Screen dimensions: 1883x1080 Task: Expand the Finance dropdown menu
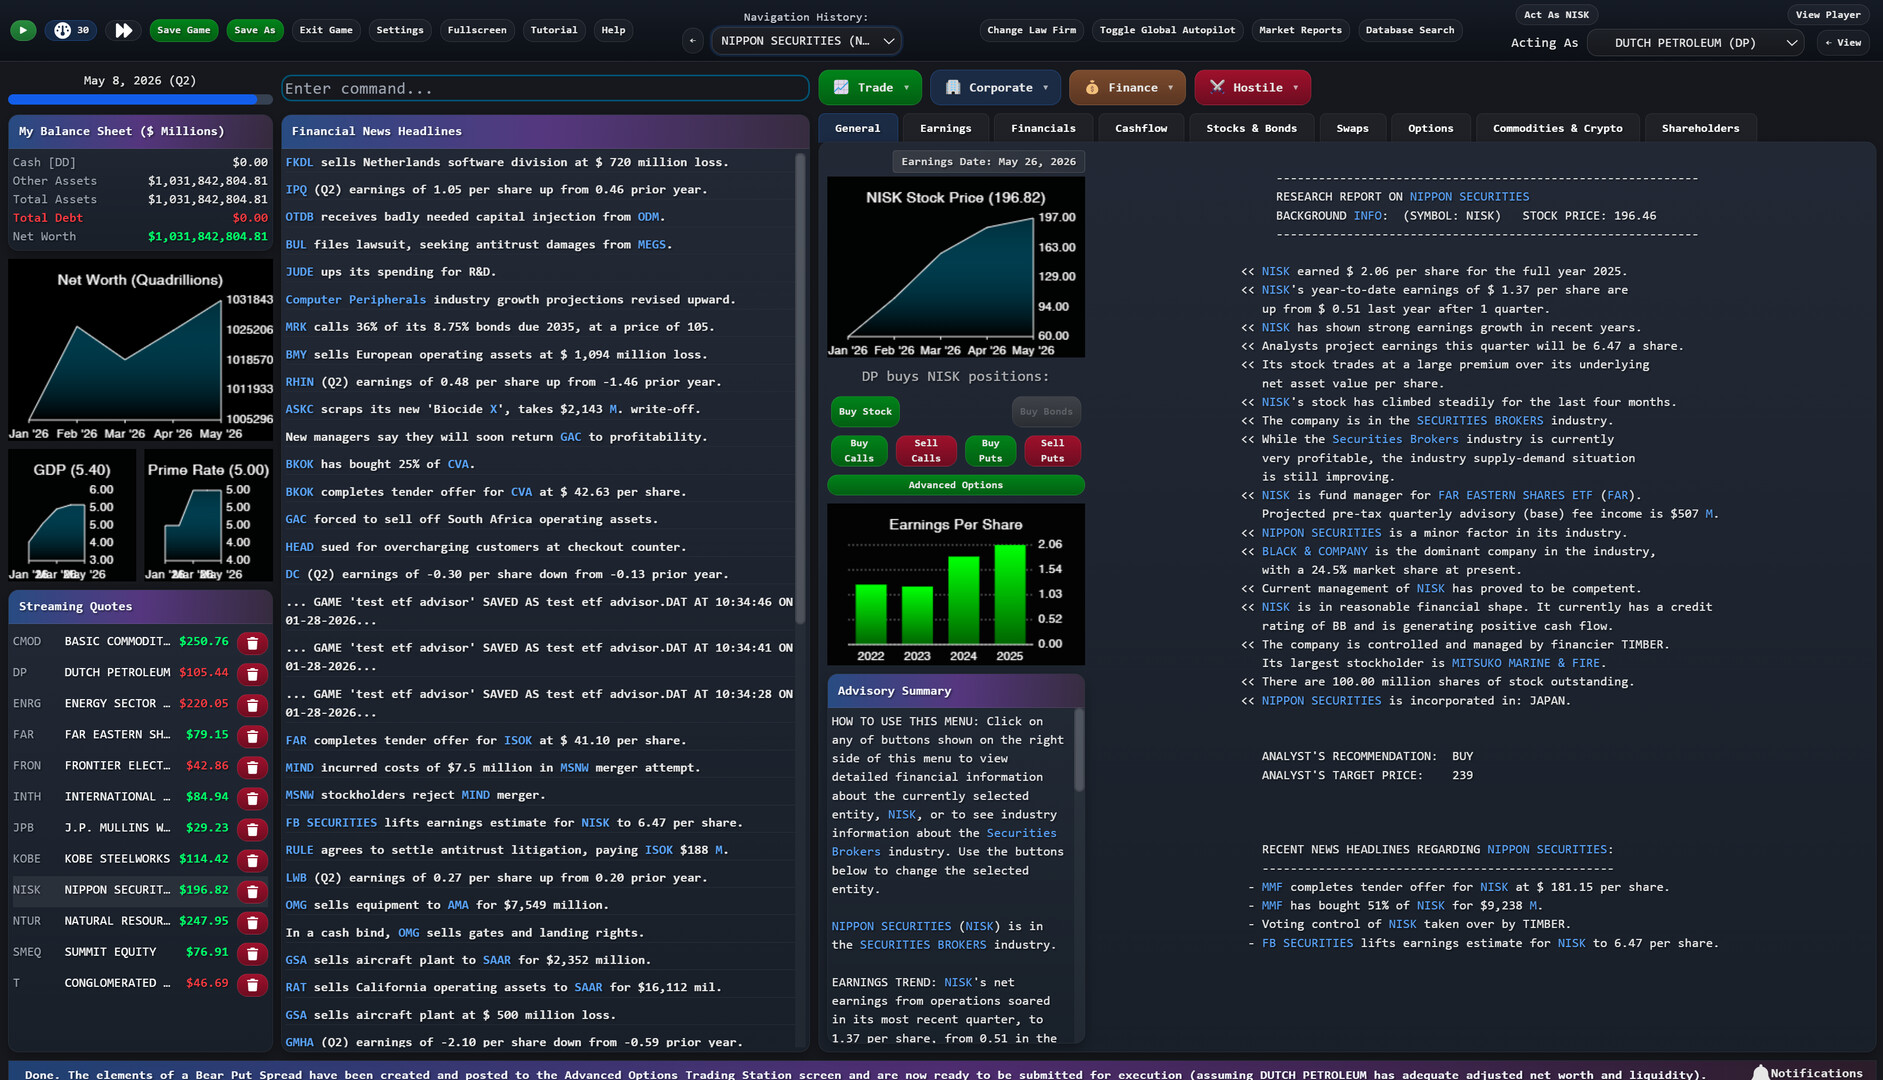click(1127, 88)
